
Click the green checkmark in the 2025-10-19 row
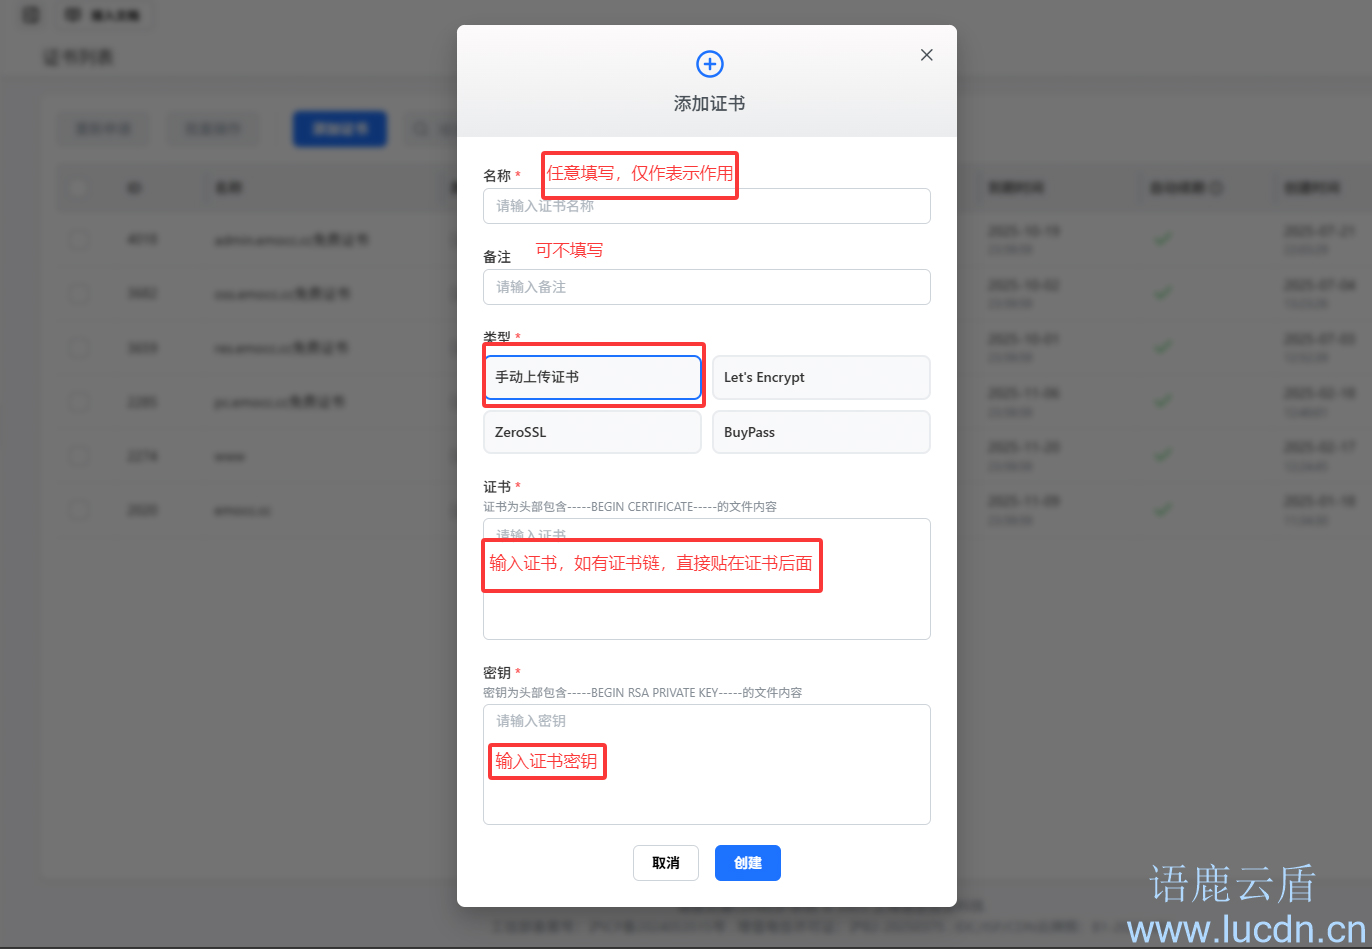1162,239
